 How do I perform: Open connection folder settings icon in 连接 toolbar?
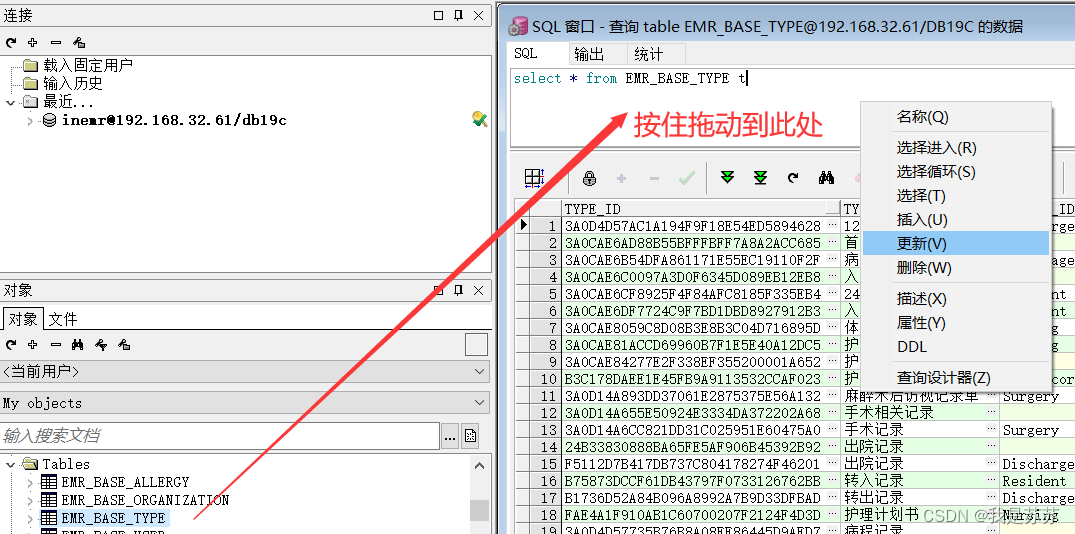tap(79, 43)
